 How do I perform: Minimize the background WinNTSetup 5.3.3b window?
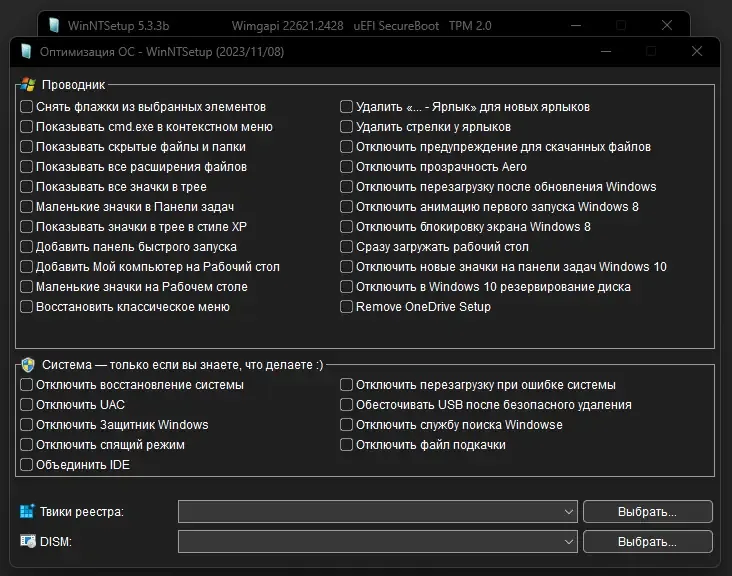click(x=576, y=25)
